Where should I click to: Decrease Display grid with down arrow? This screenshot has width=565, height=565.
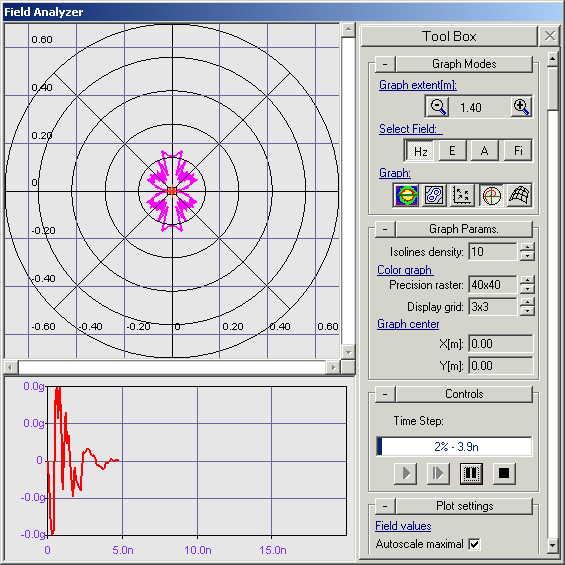[x=528, y=311]
